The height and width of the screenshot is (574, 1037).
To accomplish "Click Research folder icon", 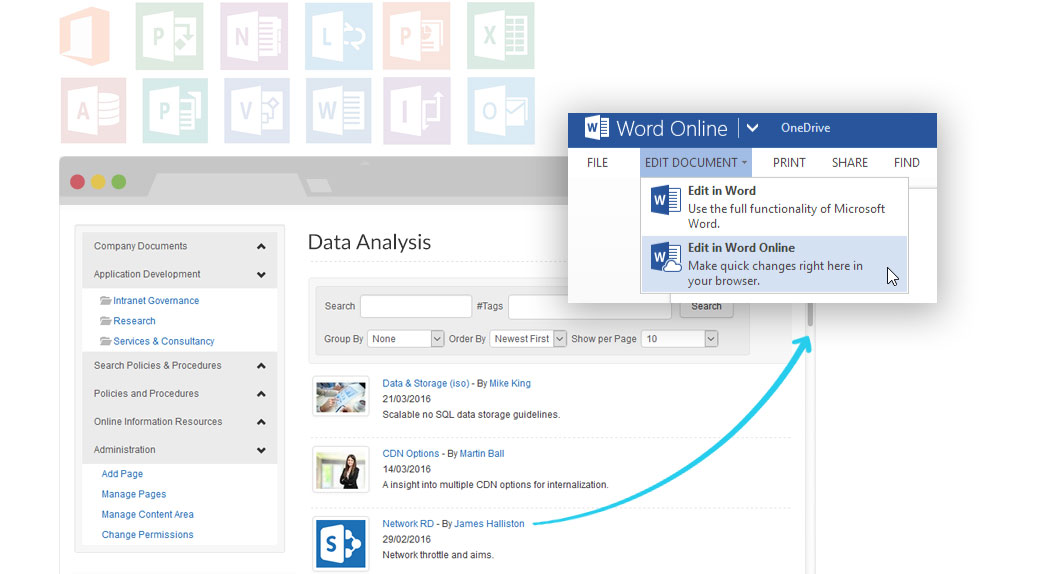I will (x=105, y=321).
